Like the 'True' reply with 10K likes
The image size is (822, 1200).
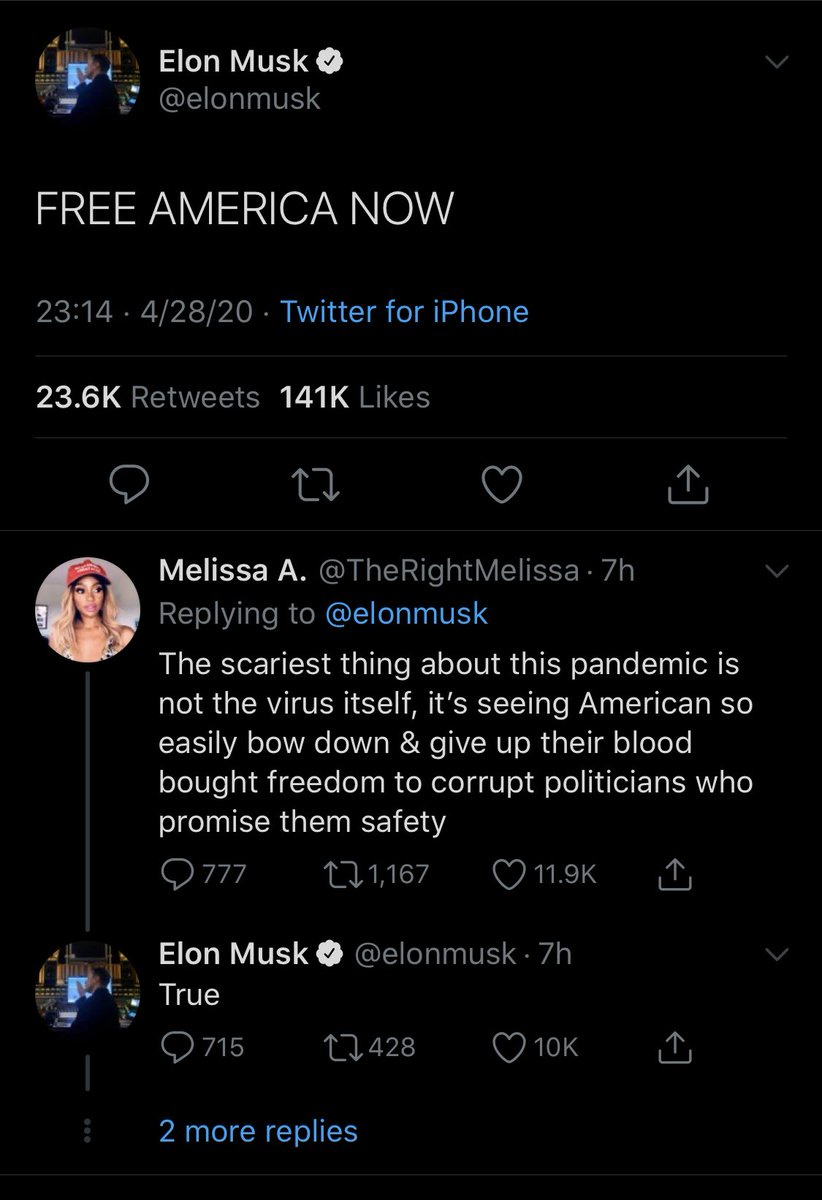[510, 1047]
